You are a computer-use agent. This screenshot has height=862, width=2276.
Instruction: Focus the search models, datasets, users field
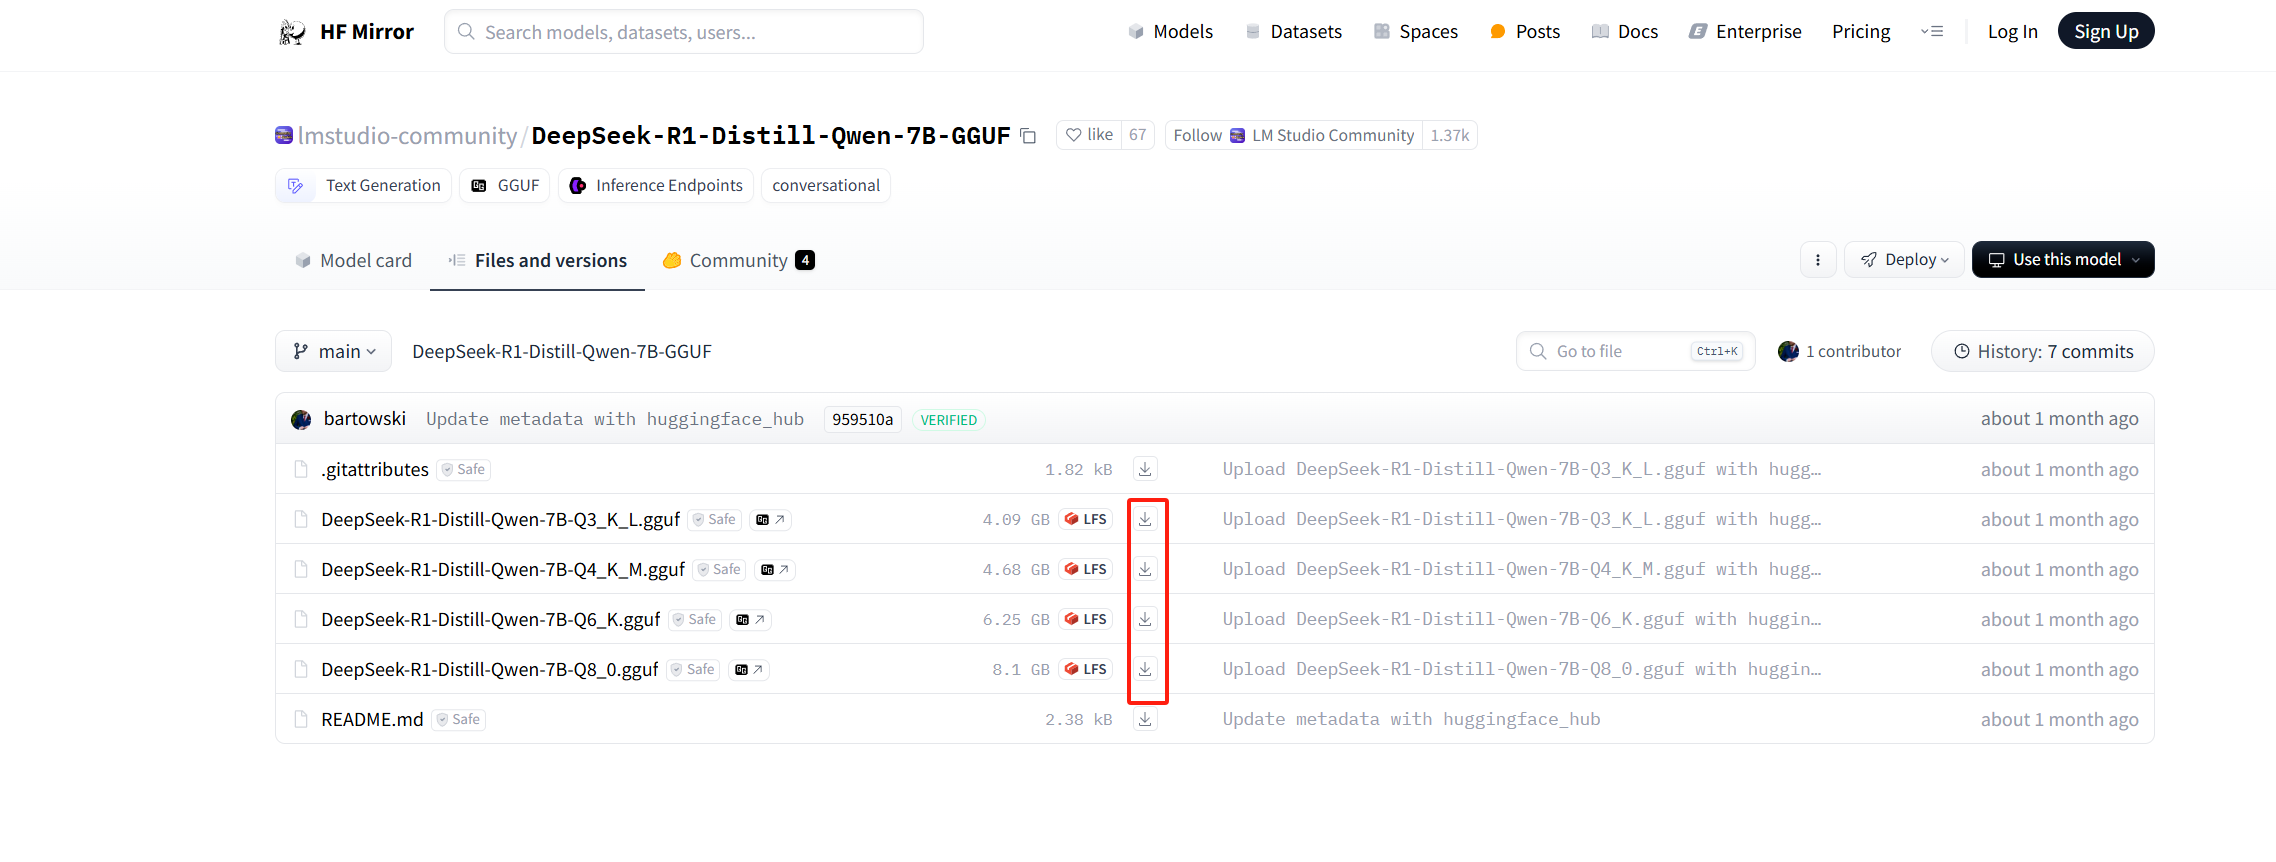(684, 32)
